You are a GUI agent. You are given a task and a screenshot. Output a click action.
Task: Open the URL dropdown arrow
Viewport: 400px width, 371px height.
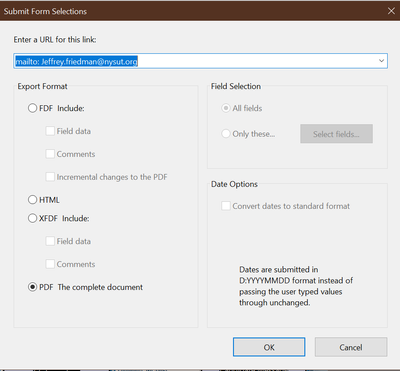pos(381,61)
